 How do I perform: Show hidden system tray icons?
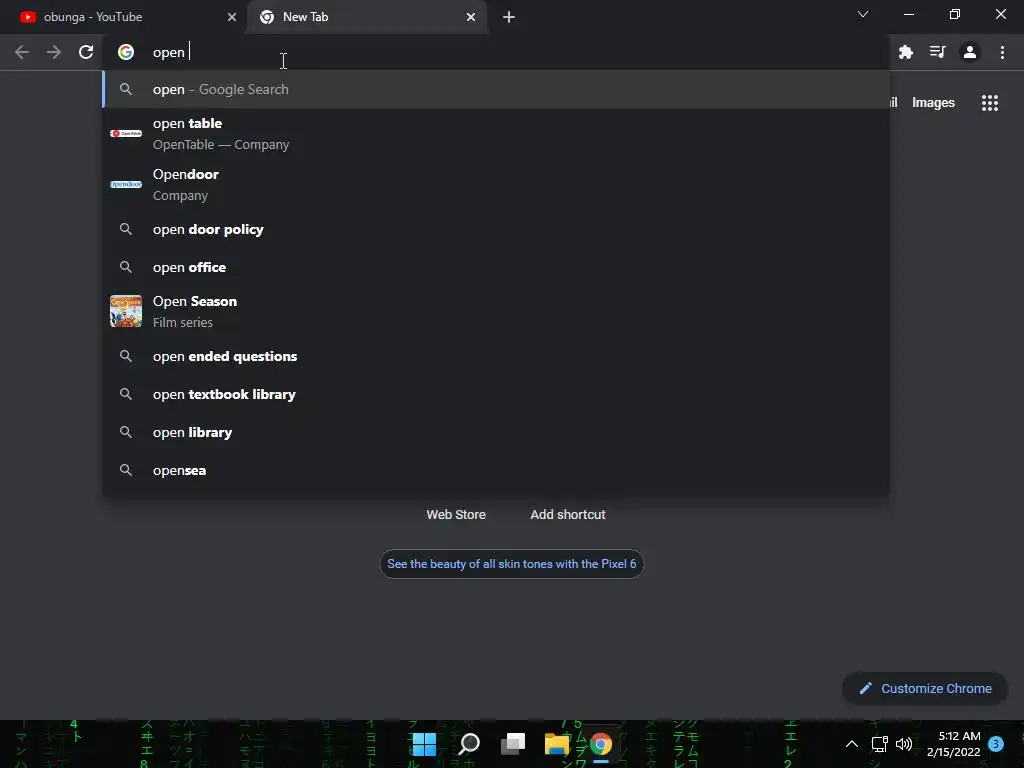point(852,744)
